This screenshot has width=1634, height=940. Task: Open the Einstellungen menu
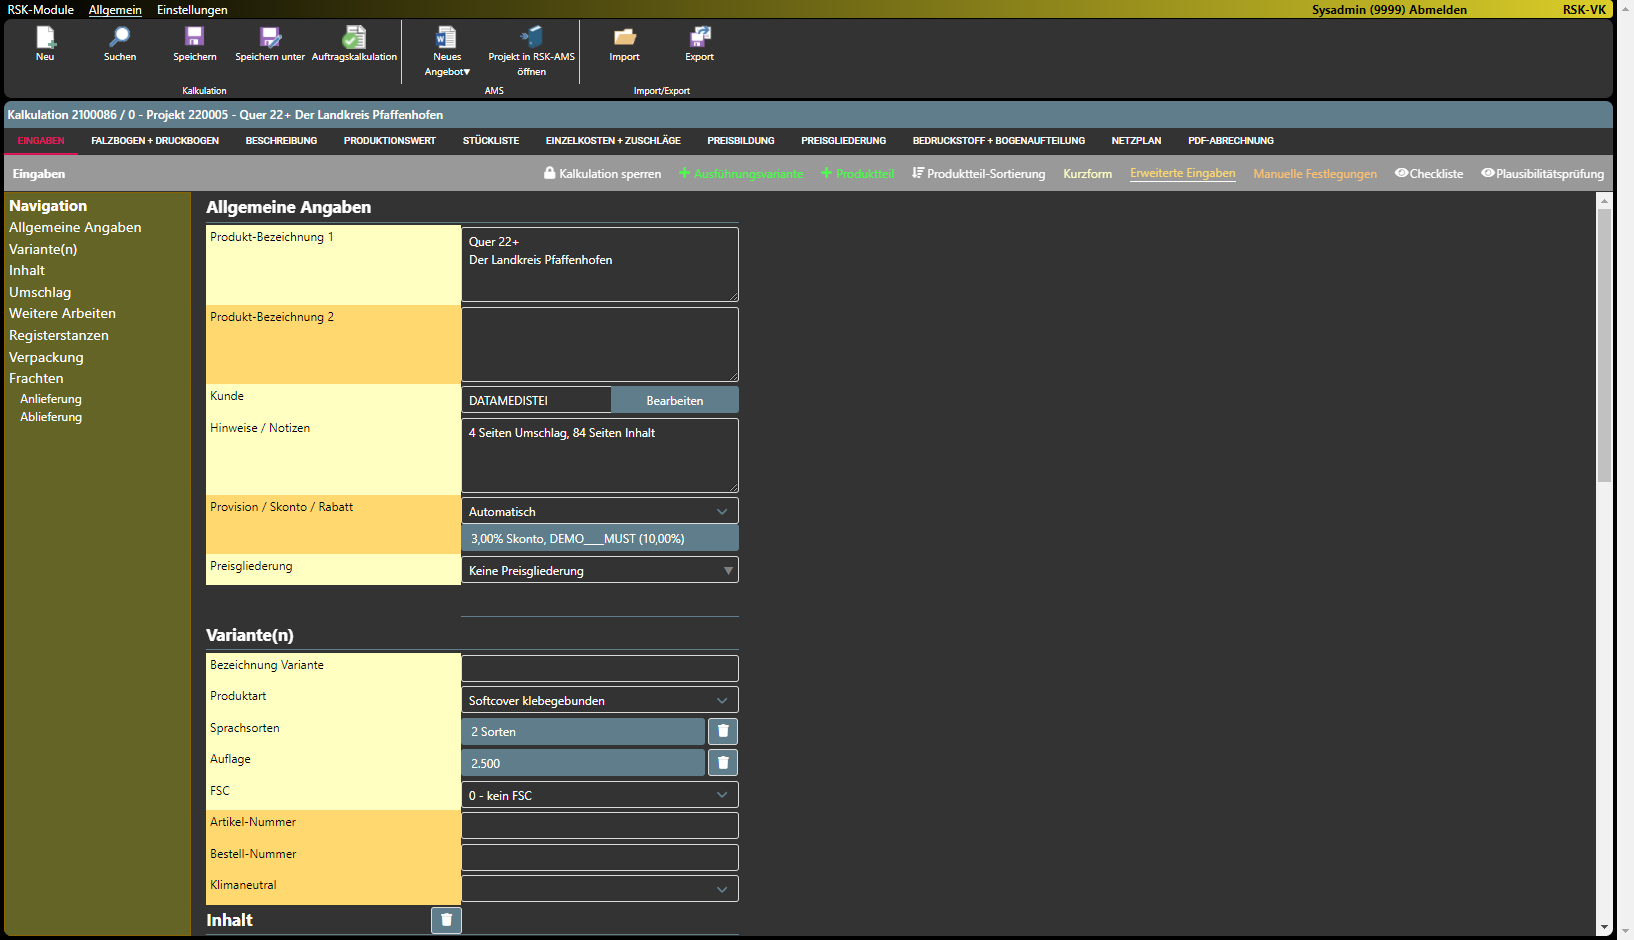tap(192, 9)
